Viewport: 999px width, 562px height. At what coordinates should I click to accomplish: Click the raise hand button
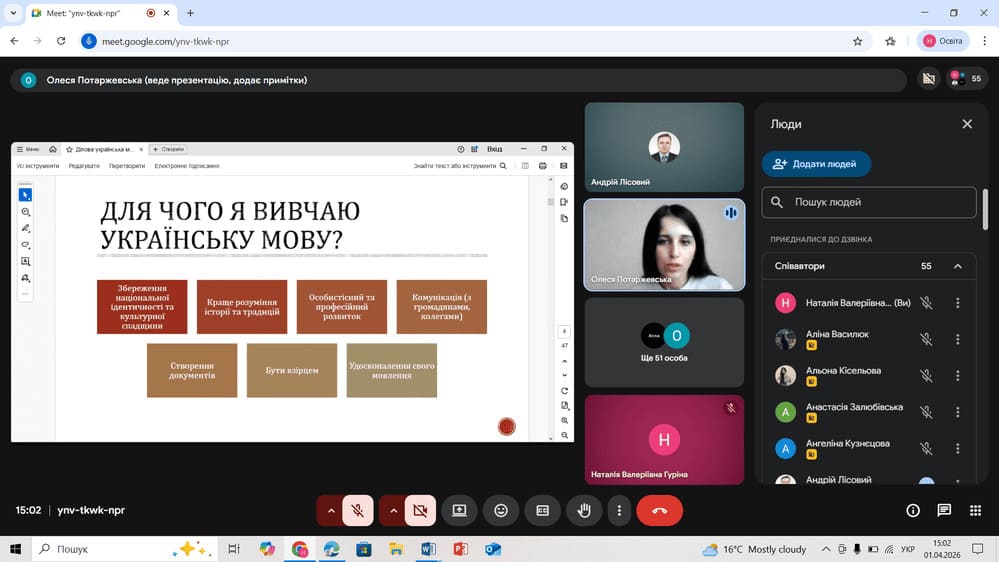coord(584,510)
